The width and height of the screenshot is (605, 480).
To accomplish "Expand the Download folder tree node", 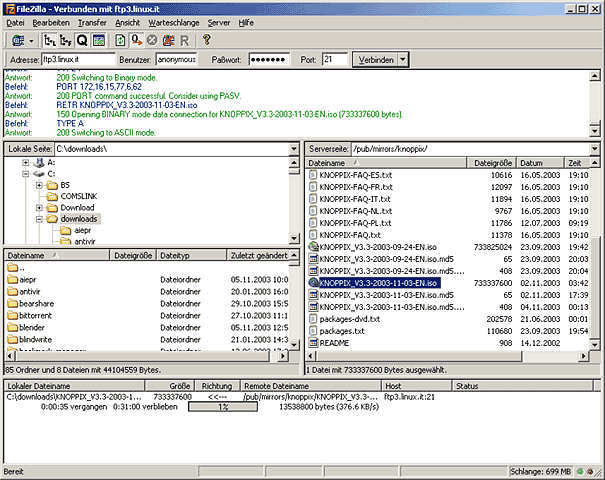I will pyautogui.click(x=39, y=208).
